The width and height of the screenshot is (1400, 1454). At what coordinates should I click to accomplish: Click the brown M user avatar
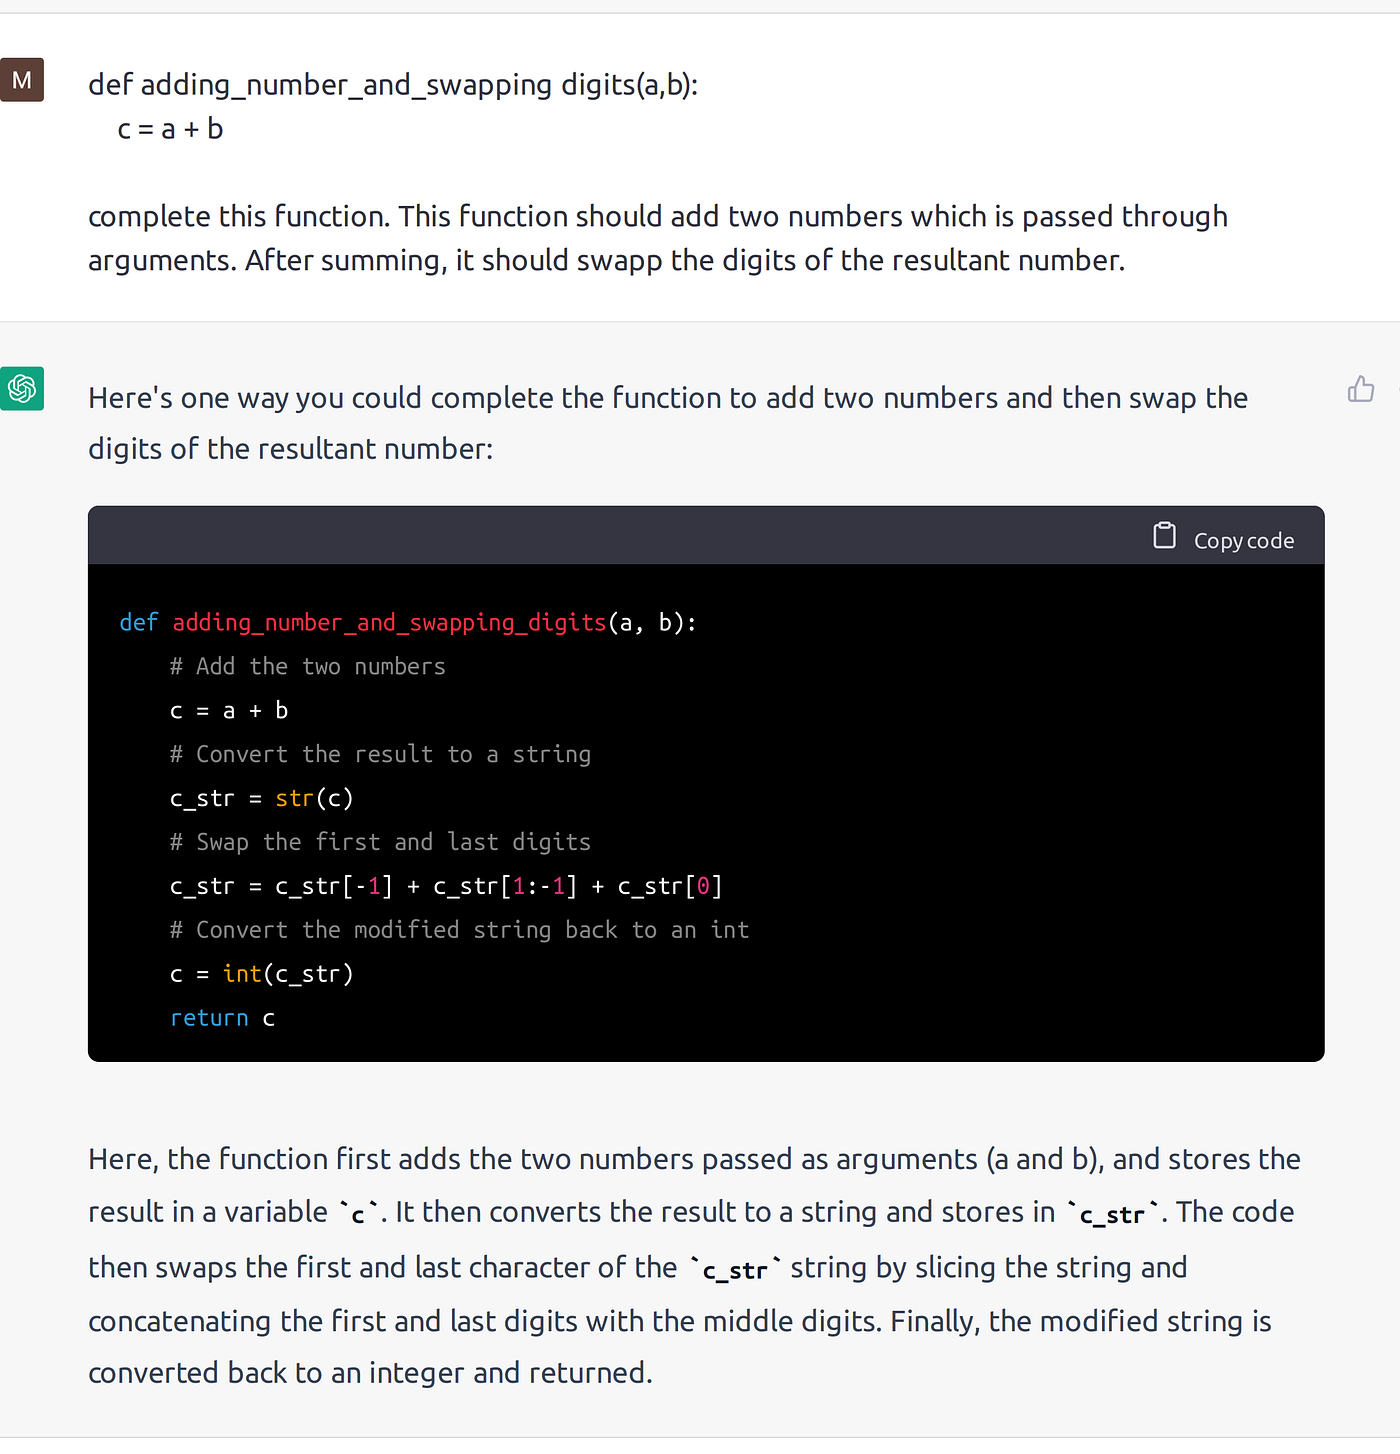tap(22, 80)
